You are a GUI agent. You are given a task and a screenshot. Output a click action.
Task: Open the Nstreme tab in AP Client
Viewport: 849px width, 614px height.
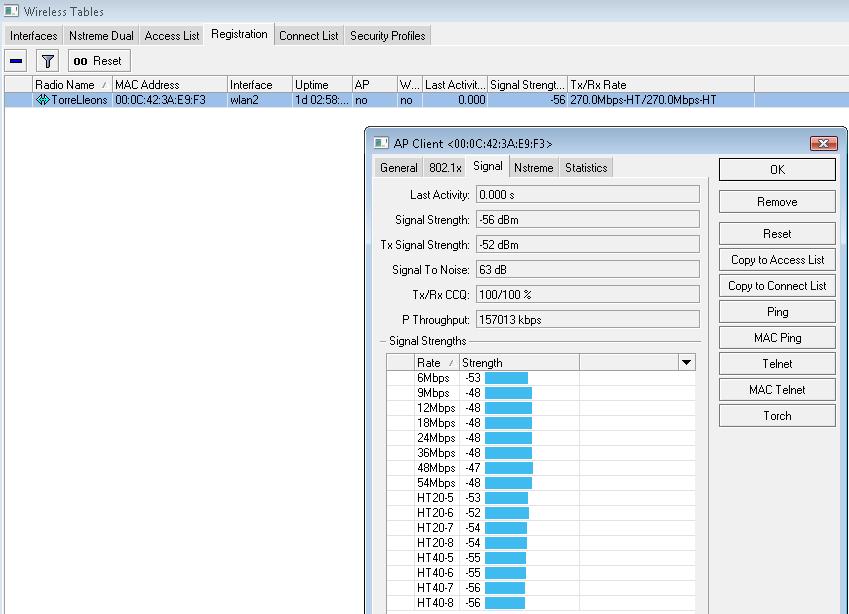[x=534, y=167]
